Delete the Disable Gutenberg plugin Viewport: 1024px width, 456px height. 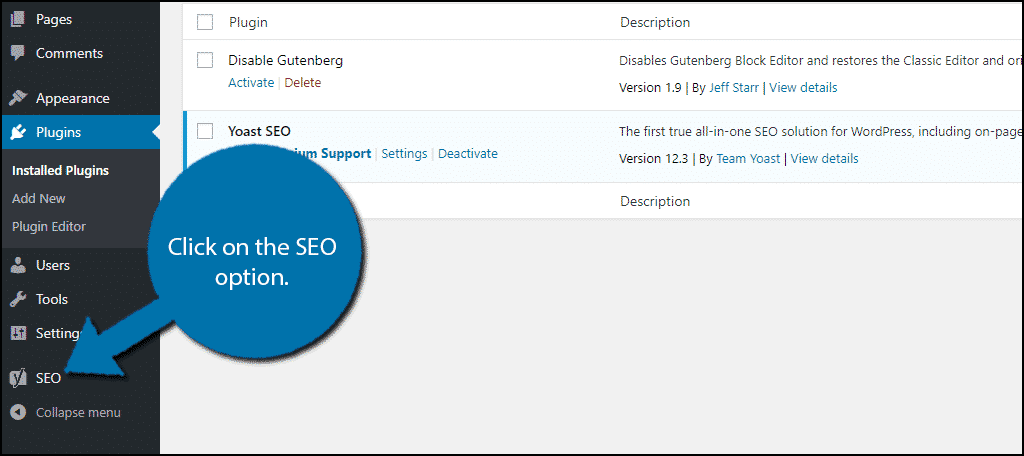click(303, 83)
